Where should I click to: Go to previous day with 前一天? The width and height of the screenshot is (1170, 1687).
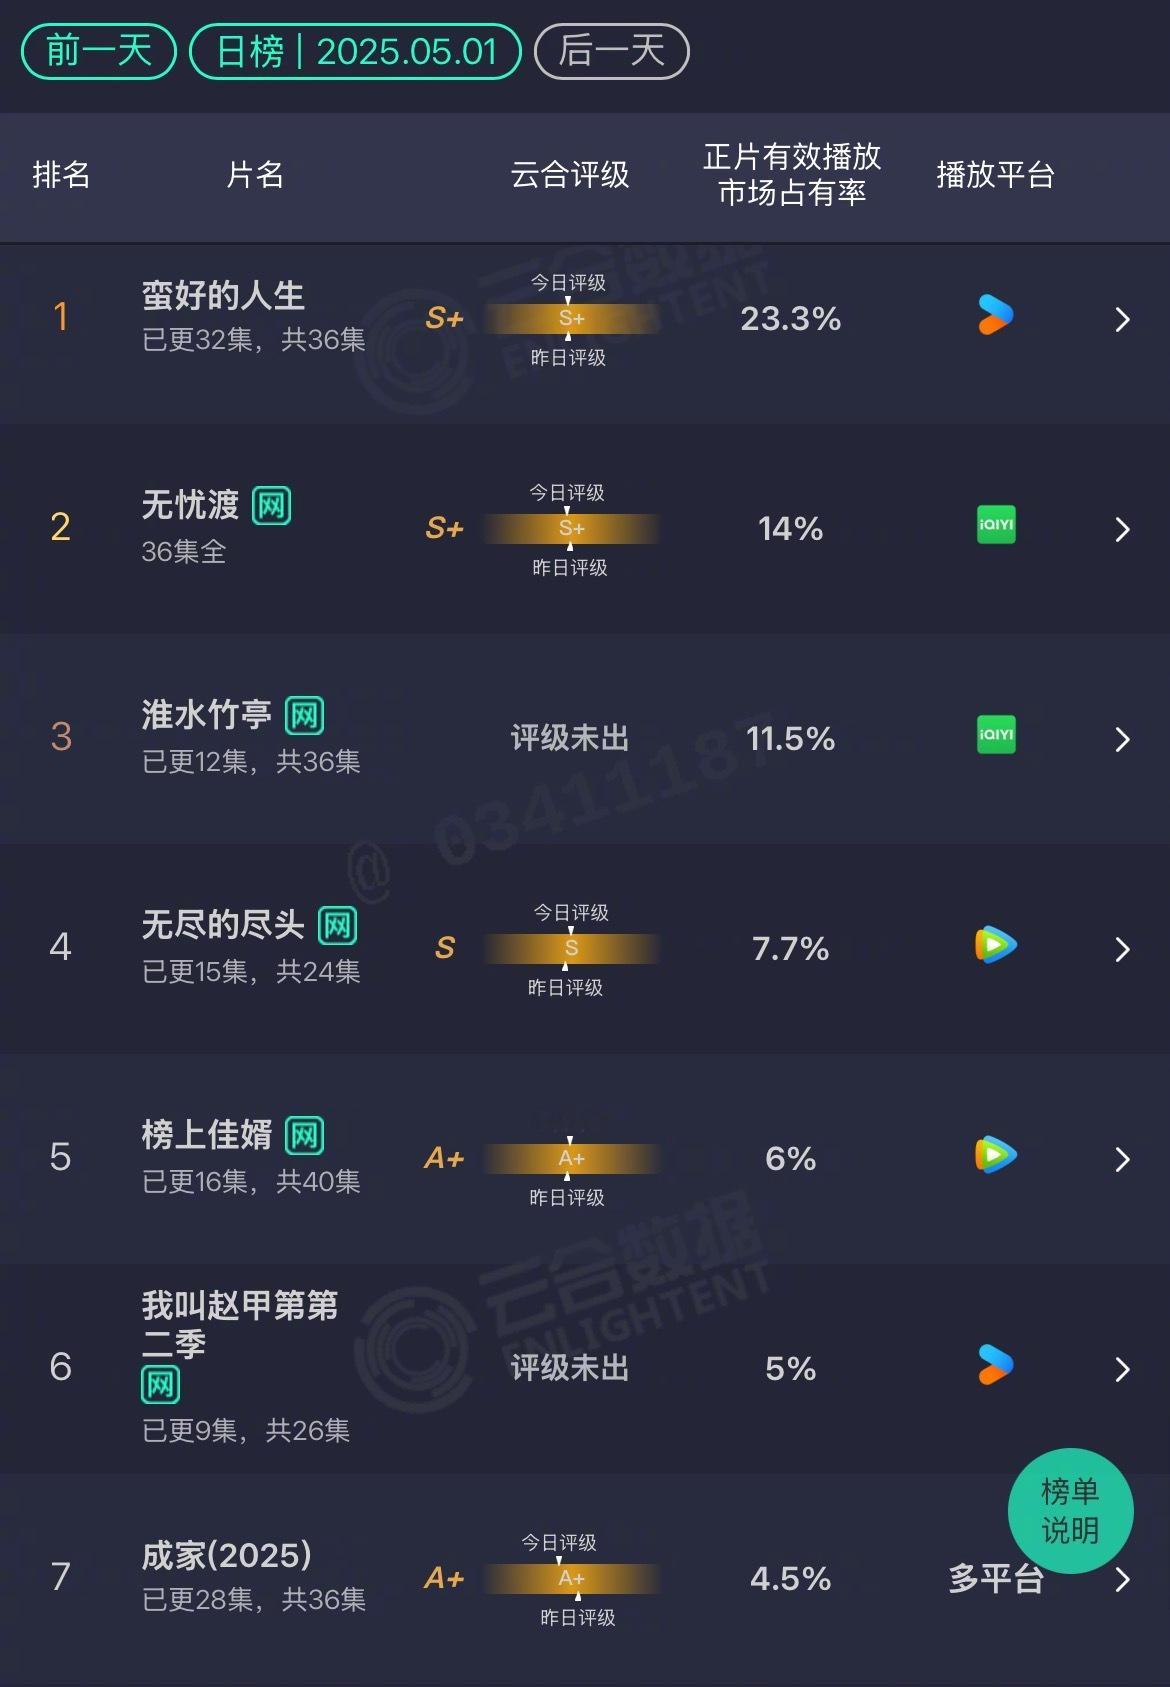point(99,52)
